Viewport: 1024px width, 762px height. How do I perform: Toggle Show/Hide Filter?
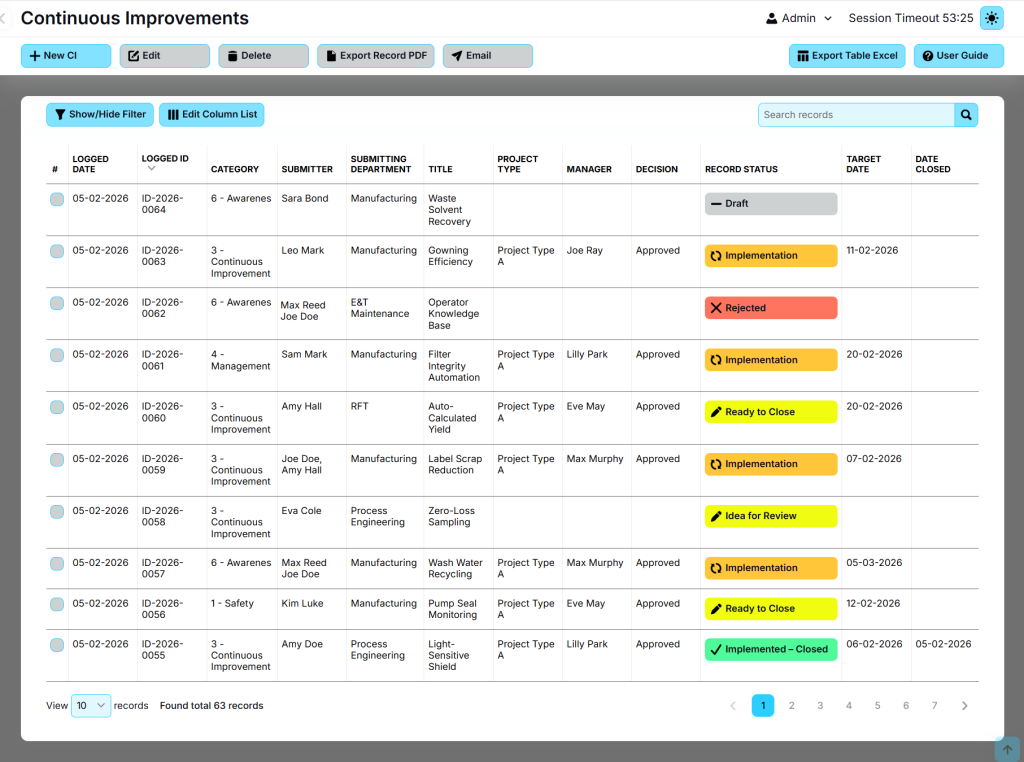coord(100,114)
